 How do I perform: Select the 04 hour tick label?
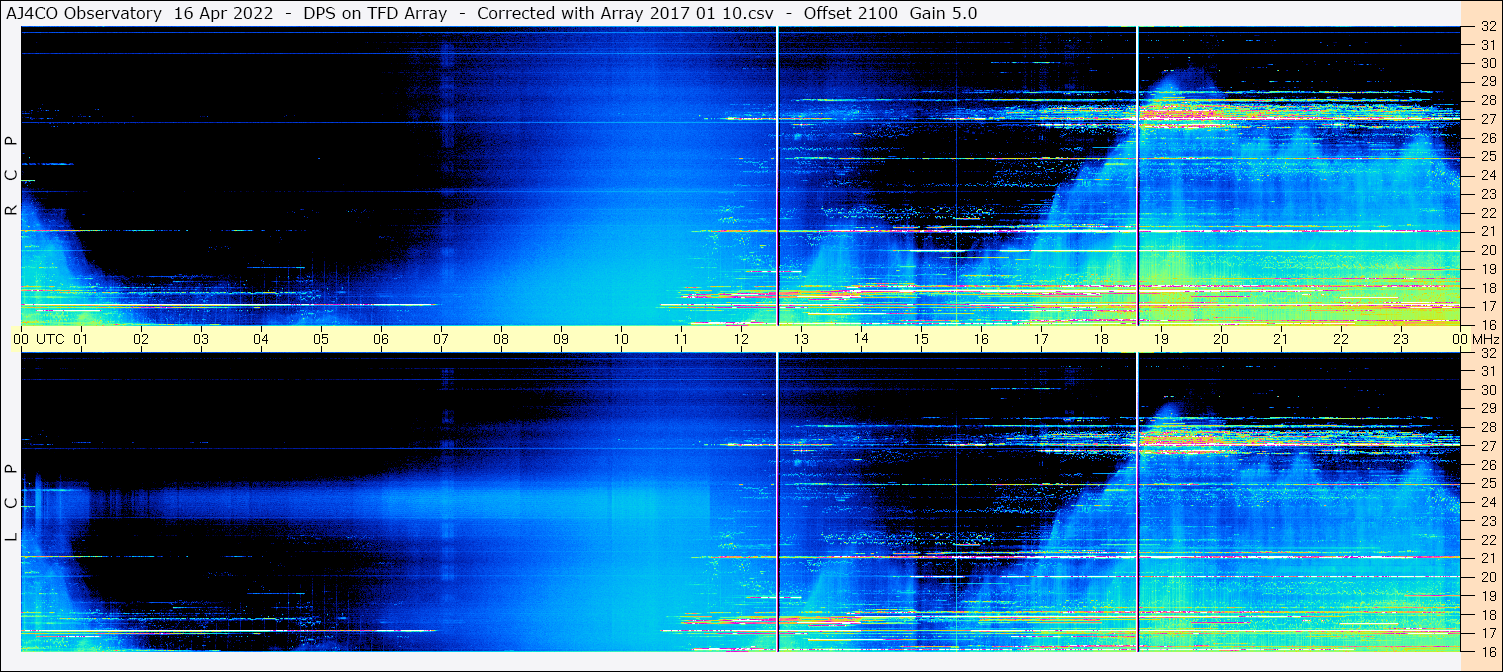(261, 339)
